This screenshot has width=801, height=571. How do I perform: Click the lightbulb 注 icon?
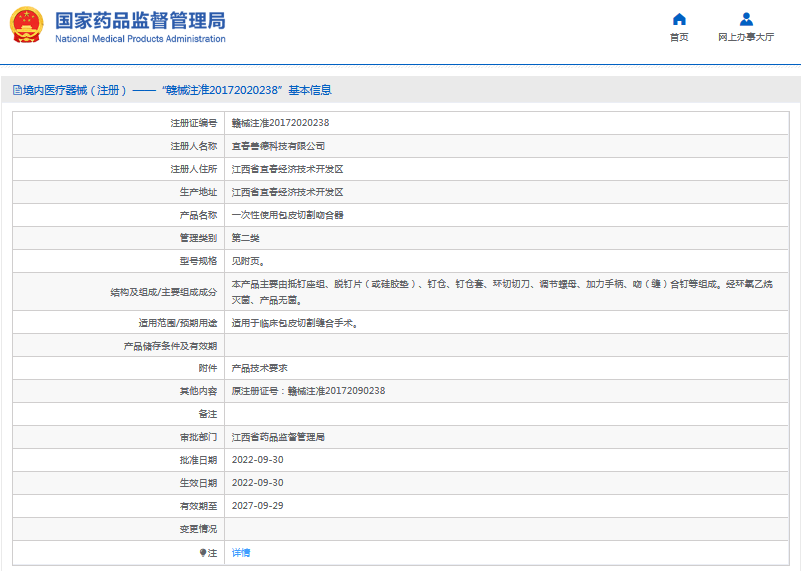click(203, 553)
